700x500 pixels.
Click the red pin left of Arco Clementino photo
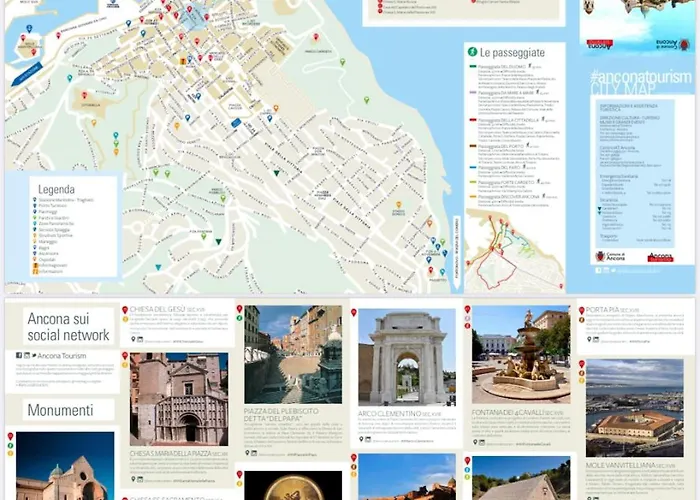point(354,312)
